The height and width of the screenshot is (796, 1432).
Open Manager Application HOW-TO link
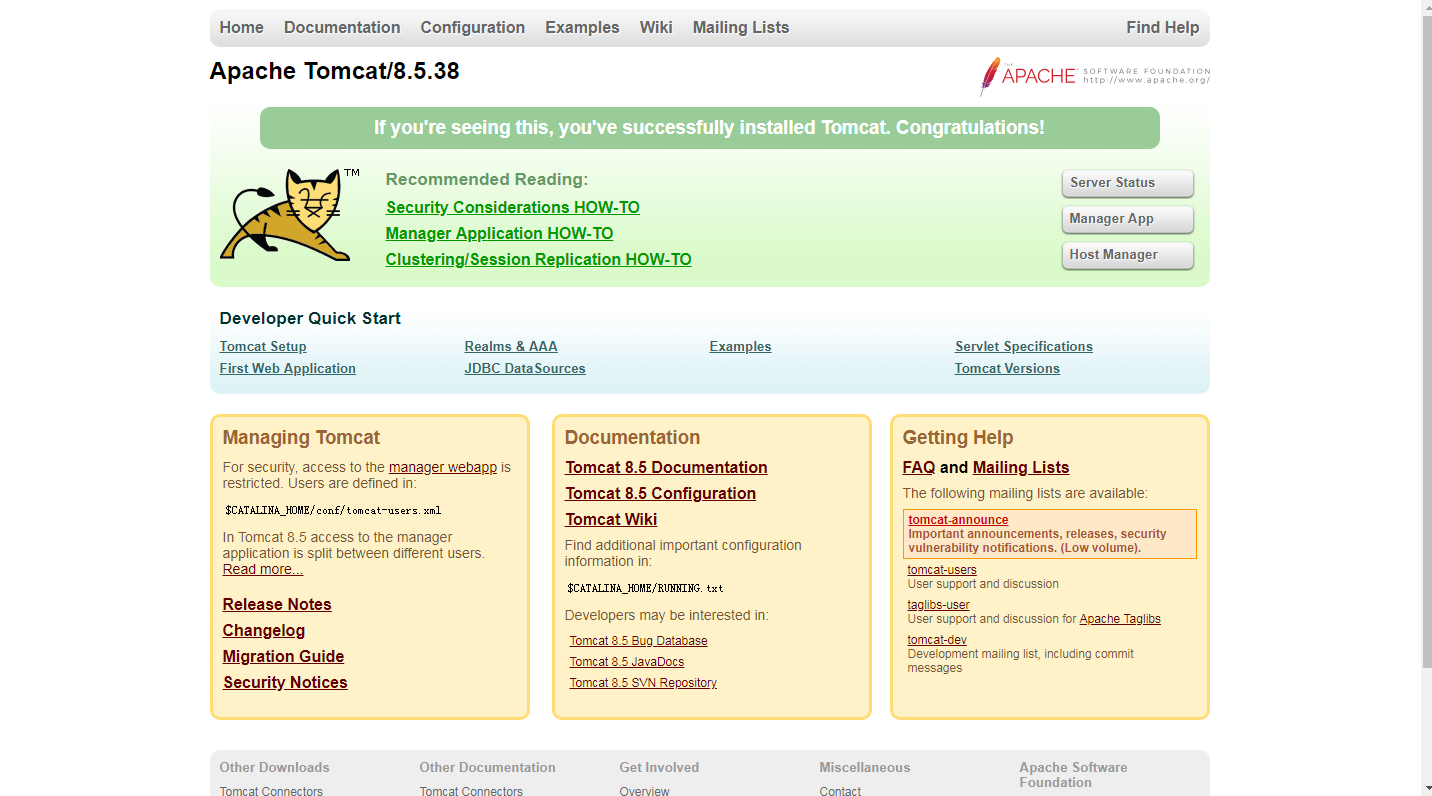coord(499,234)
